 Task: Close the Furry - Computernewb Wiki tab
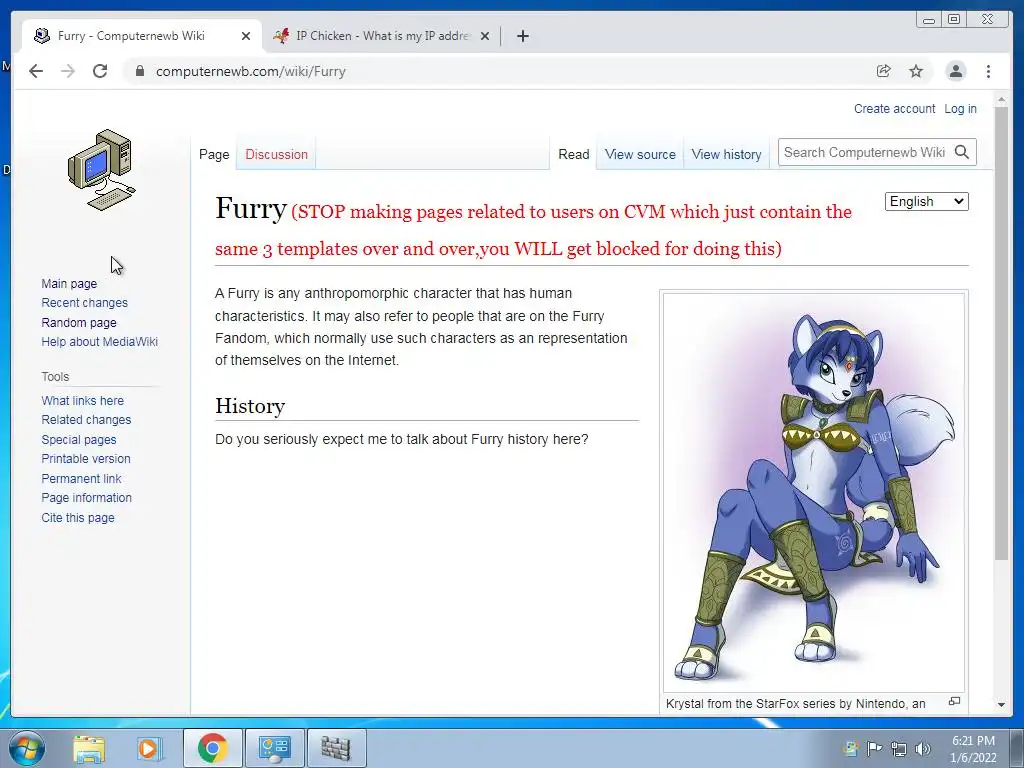click(246, 36)
